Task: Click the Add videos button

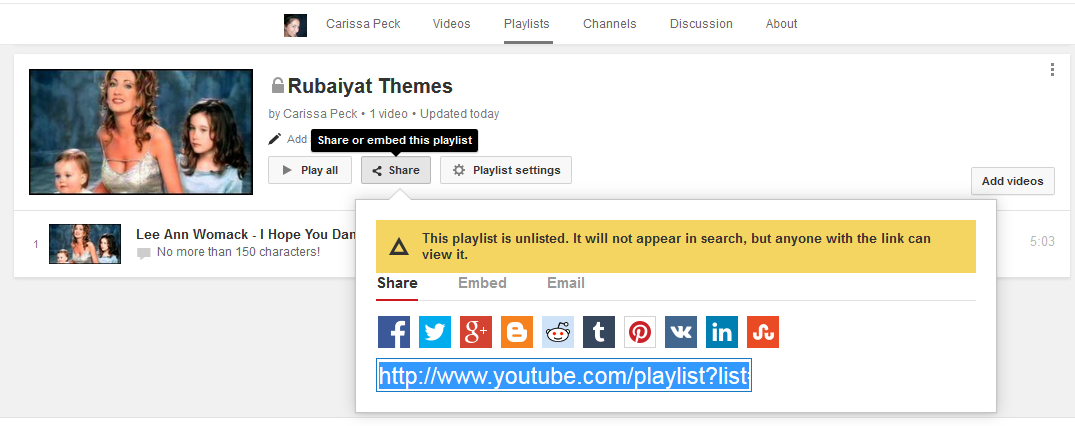Action: 1013,181
